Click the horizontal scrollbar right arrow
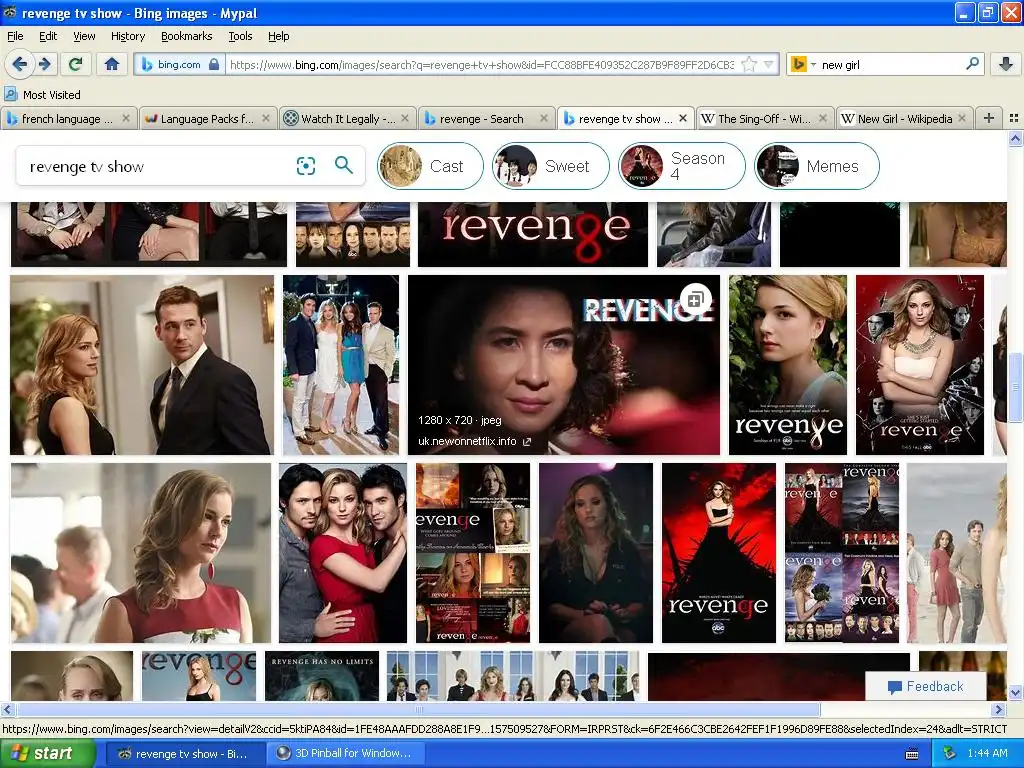1024x768 pixels. 999,709
